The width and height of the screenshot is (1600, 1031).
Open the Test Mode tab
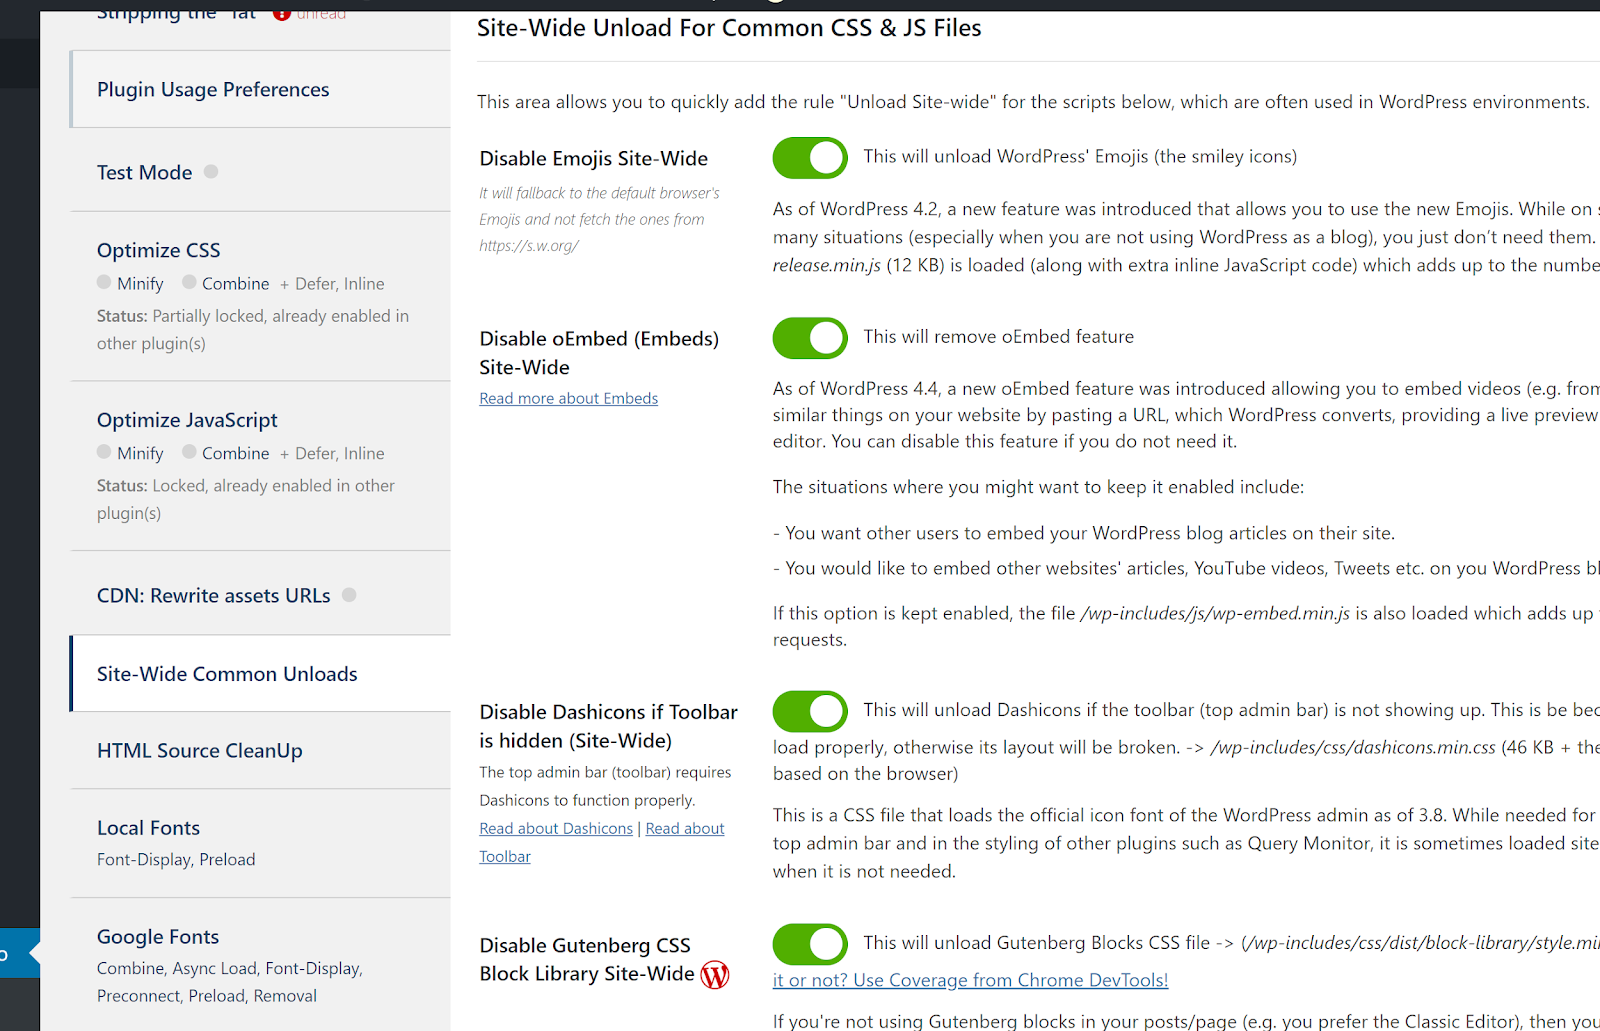point(261,172)
